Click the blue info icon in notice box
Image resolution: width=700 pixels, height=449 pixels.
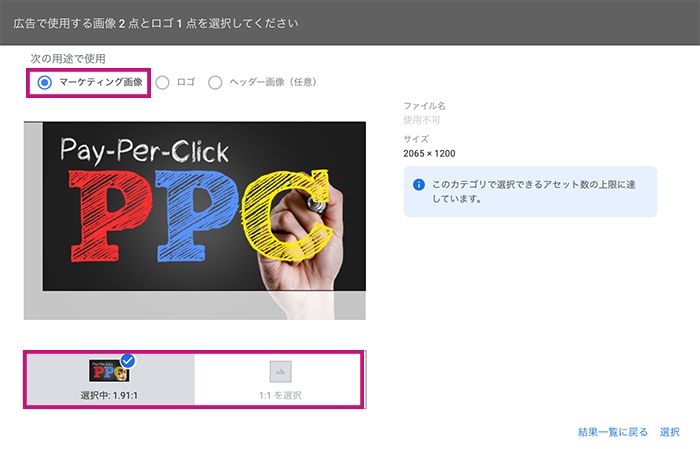[419, 184]
